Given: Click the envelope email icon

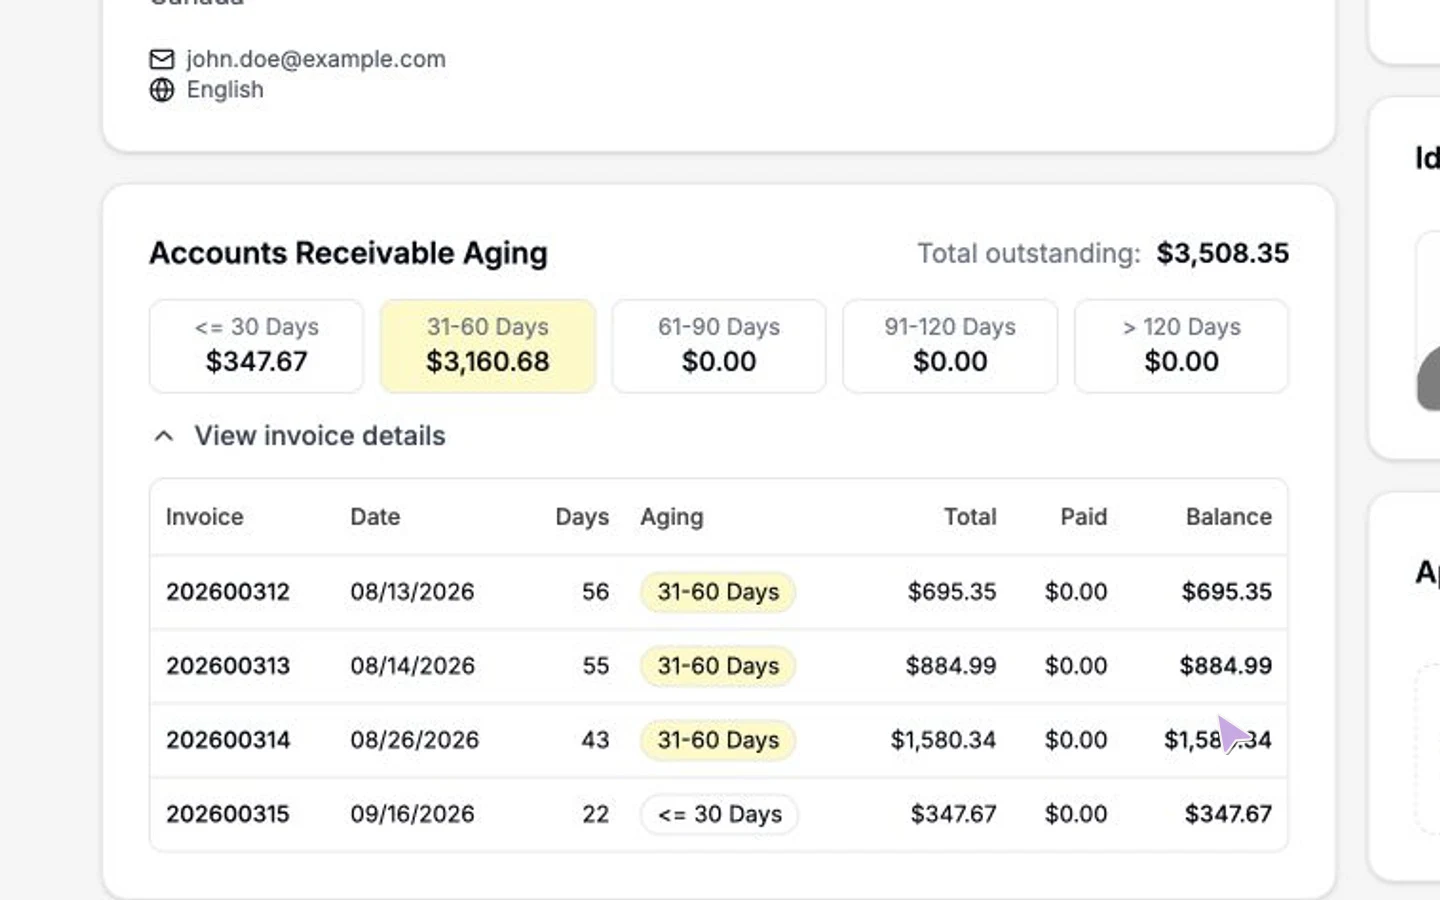Looking at the screenshot, I should [x=162, y=59].
